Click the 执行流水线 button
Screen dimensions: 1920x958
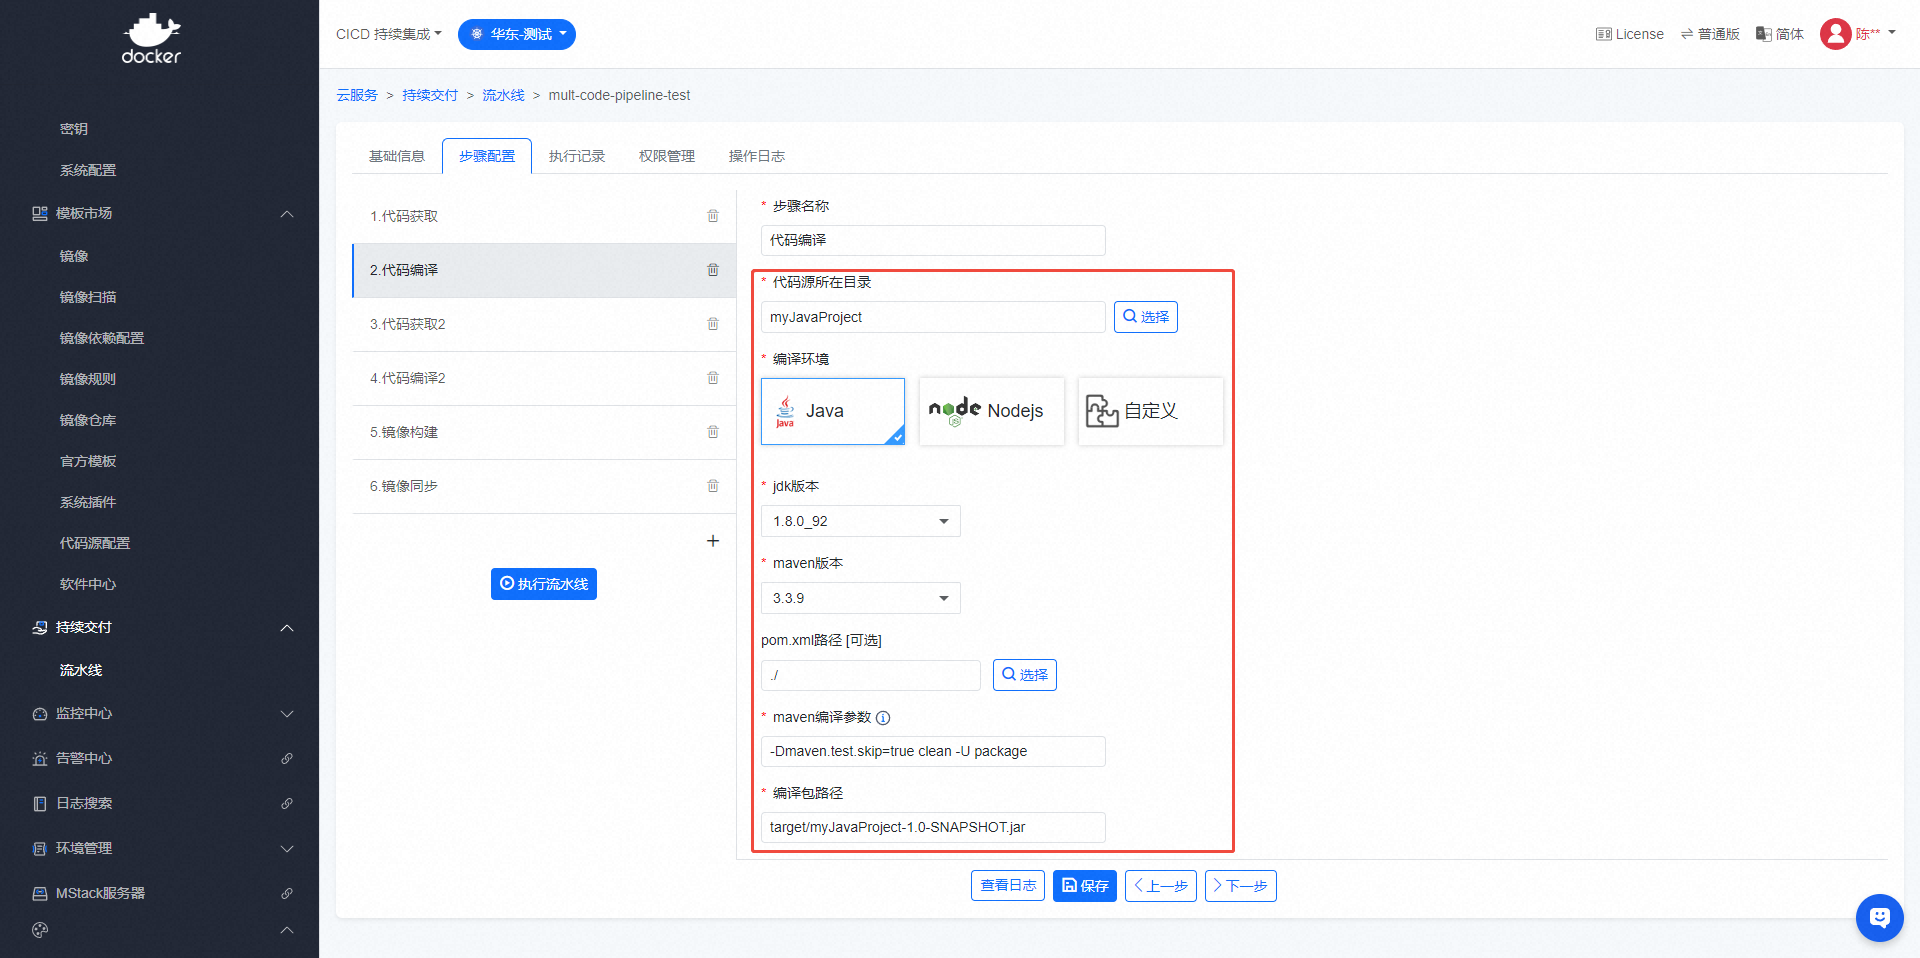tap(543, 584)
